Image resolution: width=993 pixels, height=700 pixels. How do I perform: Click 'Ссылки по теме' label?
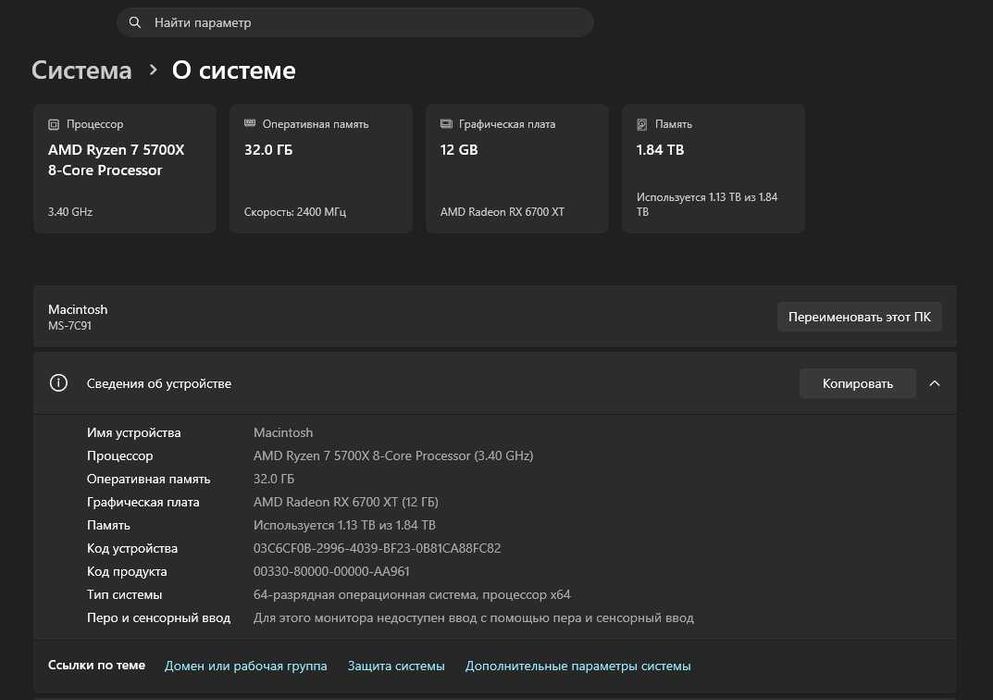pos(96,665)
